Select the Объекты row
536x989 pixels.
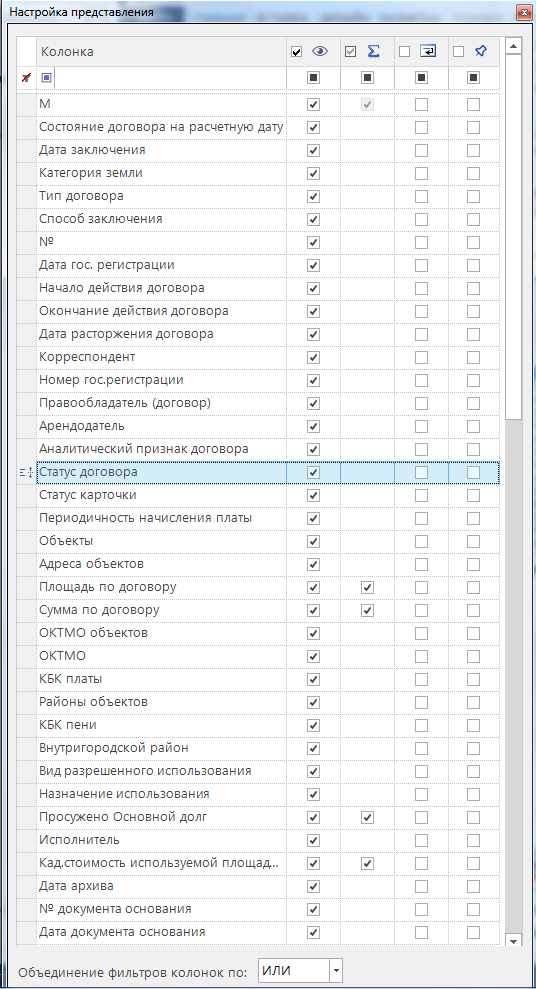click(x=268, y=541)
